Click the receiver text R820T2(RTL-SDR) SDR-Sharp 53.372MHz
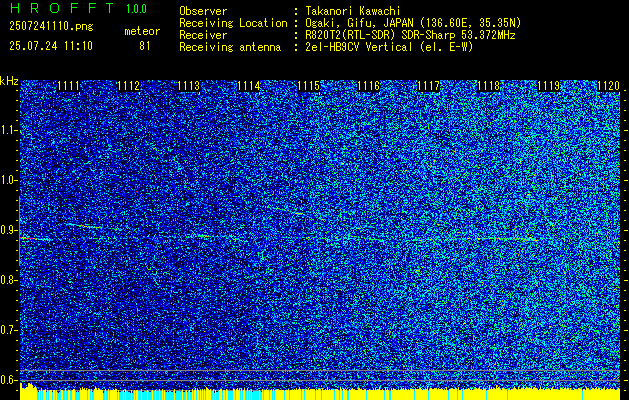This screenshot has height=400, width=629. pos(410,35)
